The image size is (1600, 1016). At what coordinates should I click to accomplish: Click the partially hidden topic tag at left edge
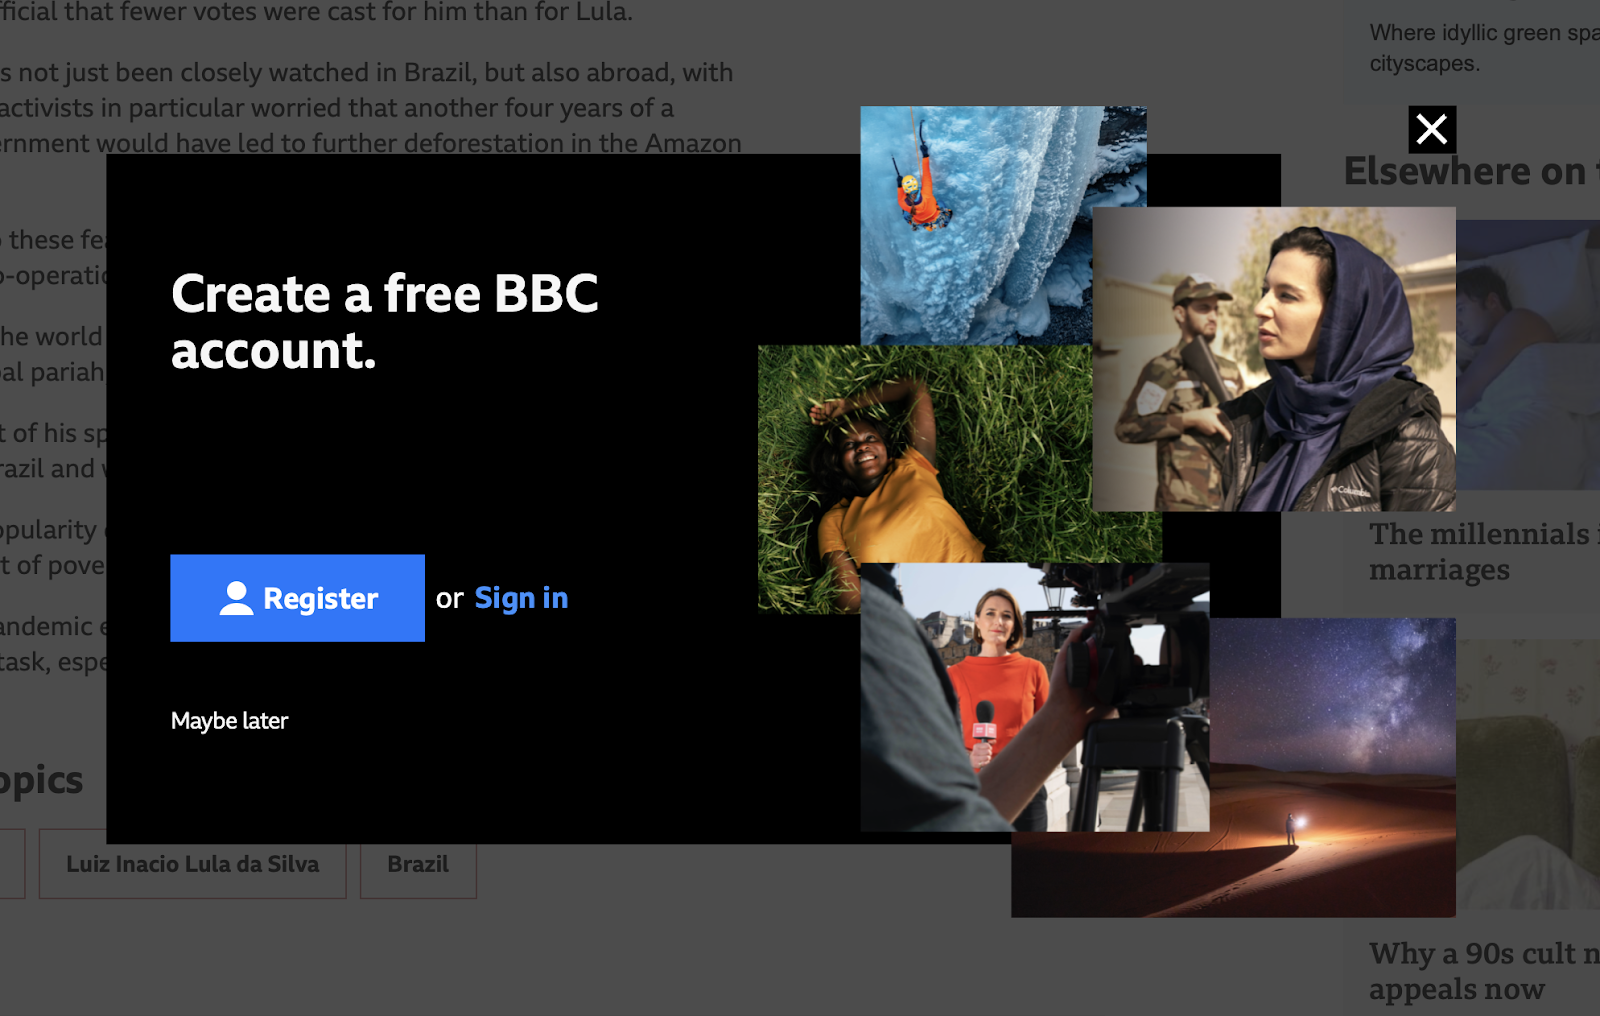12,864
